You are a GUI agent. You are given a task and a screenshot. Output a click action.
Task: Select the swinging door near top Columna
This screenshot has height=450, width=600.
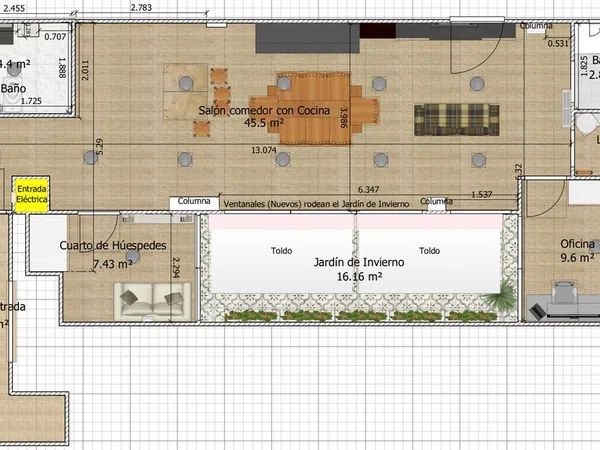[476, 48]
